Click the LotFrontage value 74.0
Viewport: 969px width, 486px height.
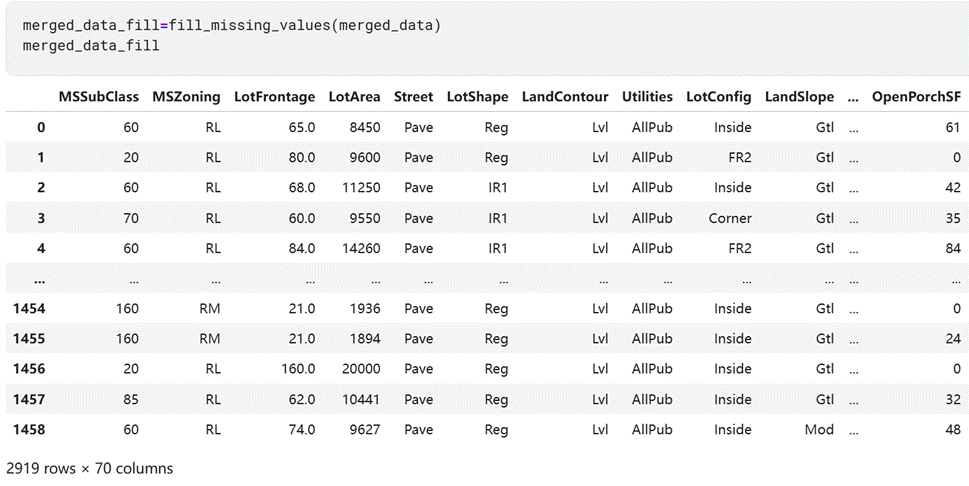tap(302, 430)
